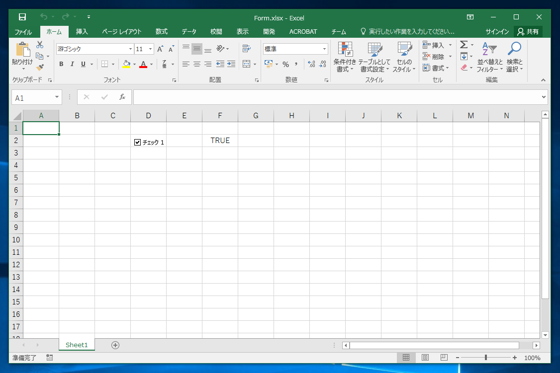This screenshot has height=373, width=560.
Task: Click the Paste clipboard icon
Action: (23, 50)
